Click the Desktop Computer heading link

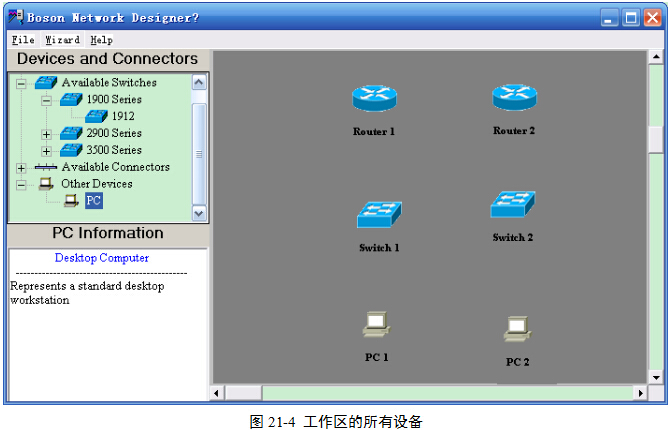pos(102,258)
